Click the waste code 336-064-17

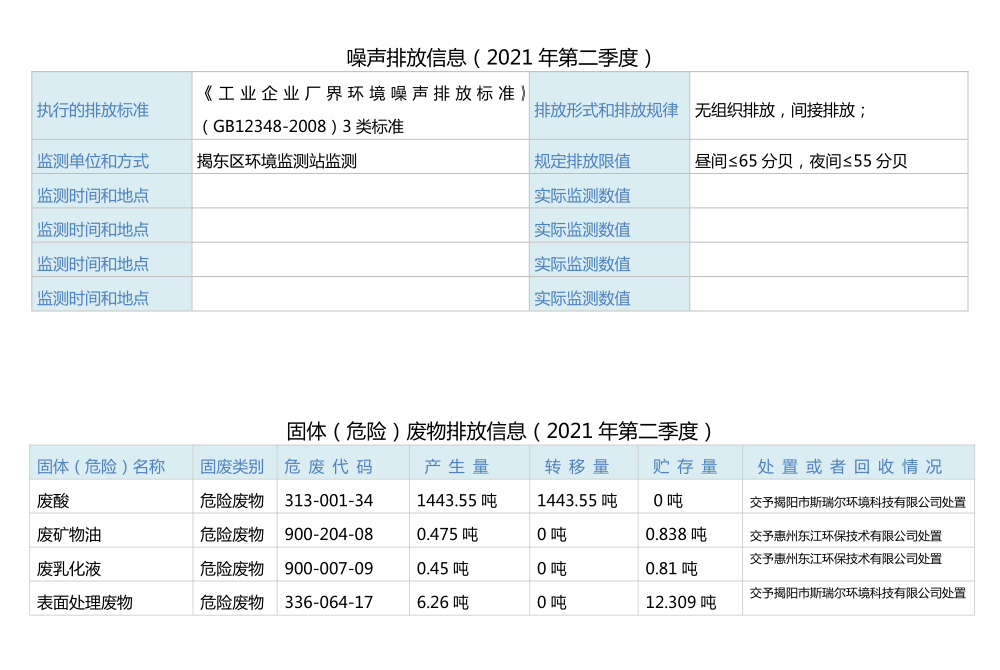328,602
